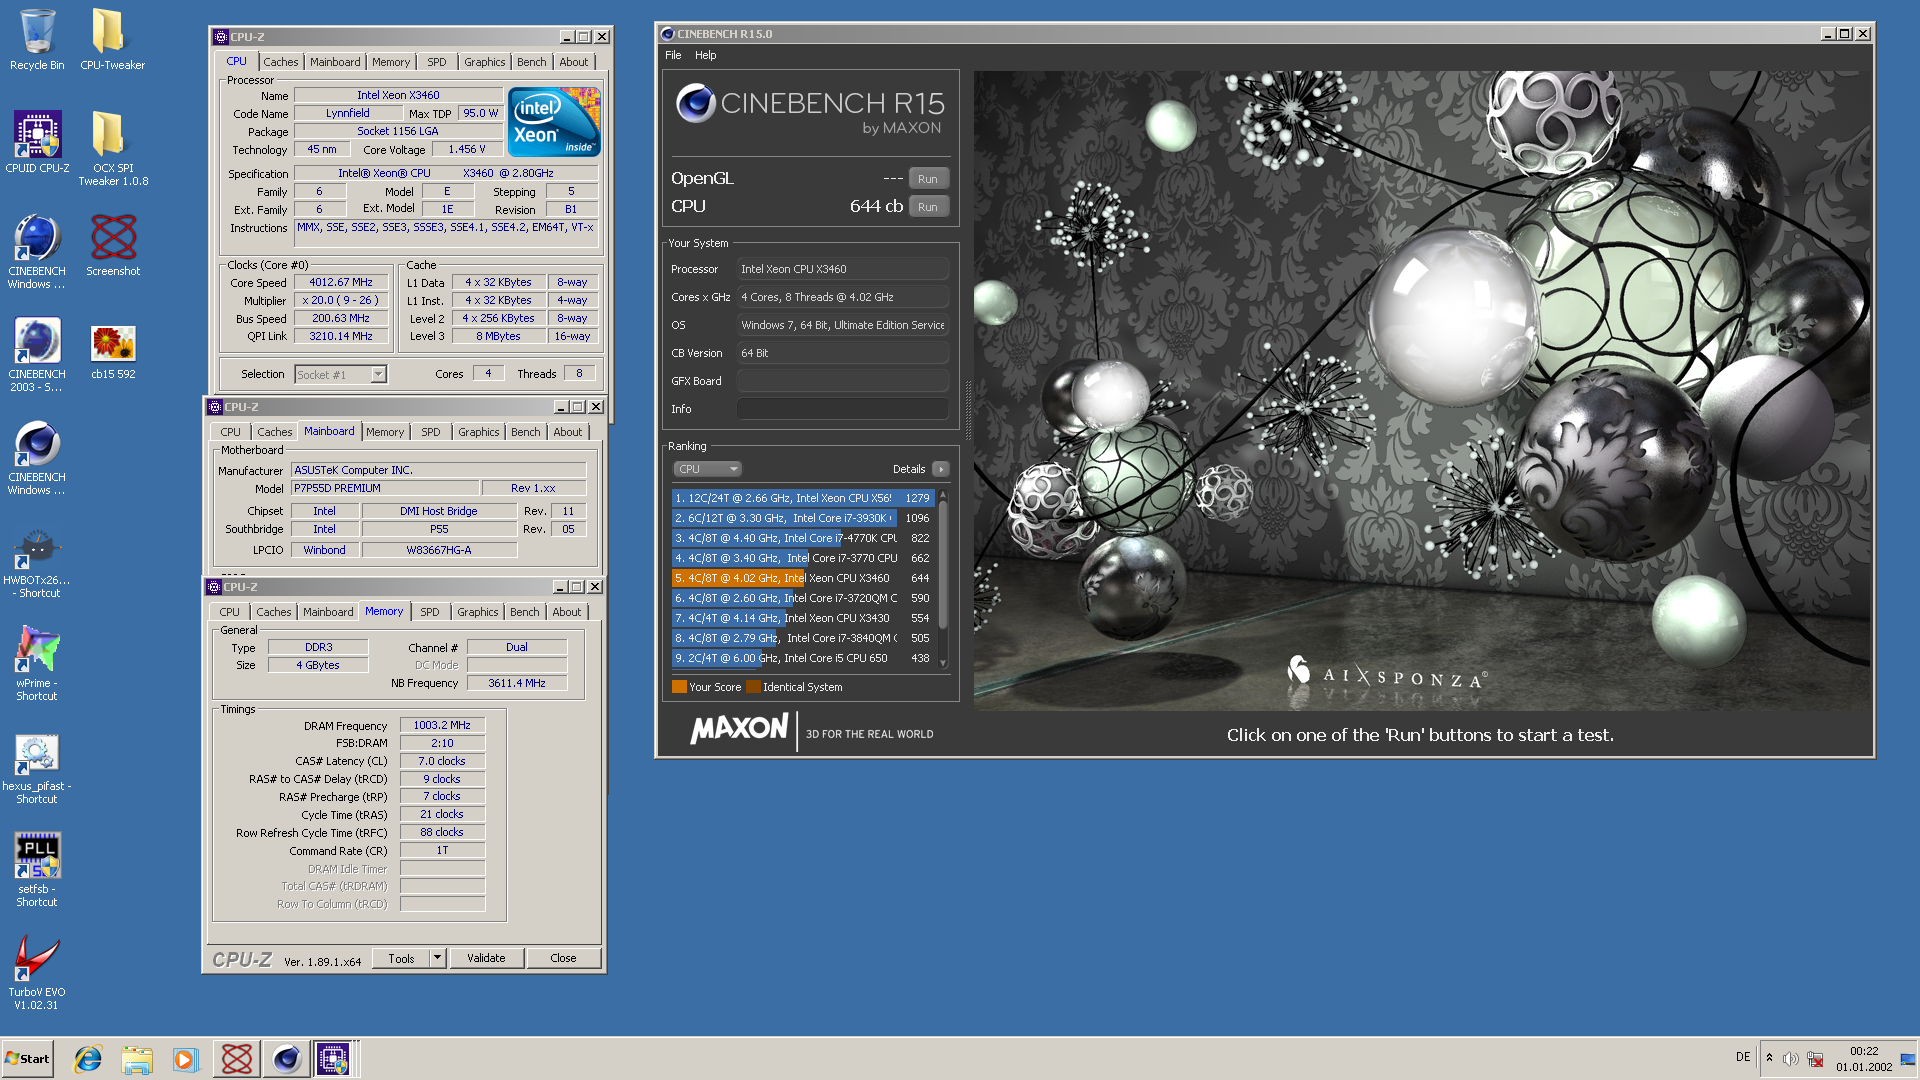Open the About tab in top CPU-Z window
Viewport: 1920px width, 1080px height.
coord(574,62)
